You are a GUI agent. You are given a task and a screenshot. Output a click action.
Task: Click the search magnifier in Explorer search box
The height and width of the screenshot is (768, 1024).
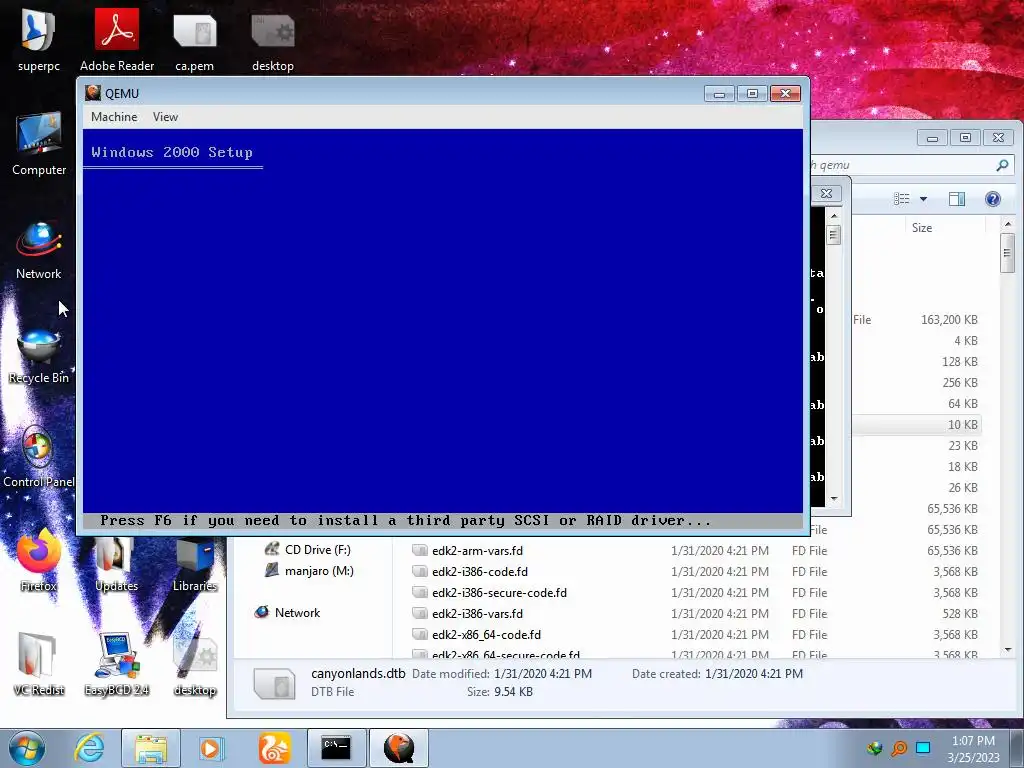1002,165
